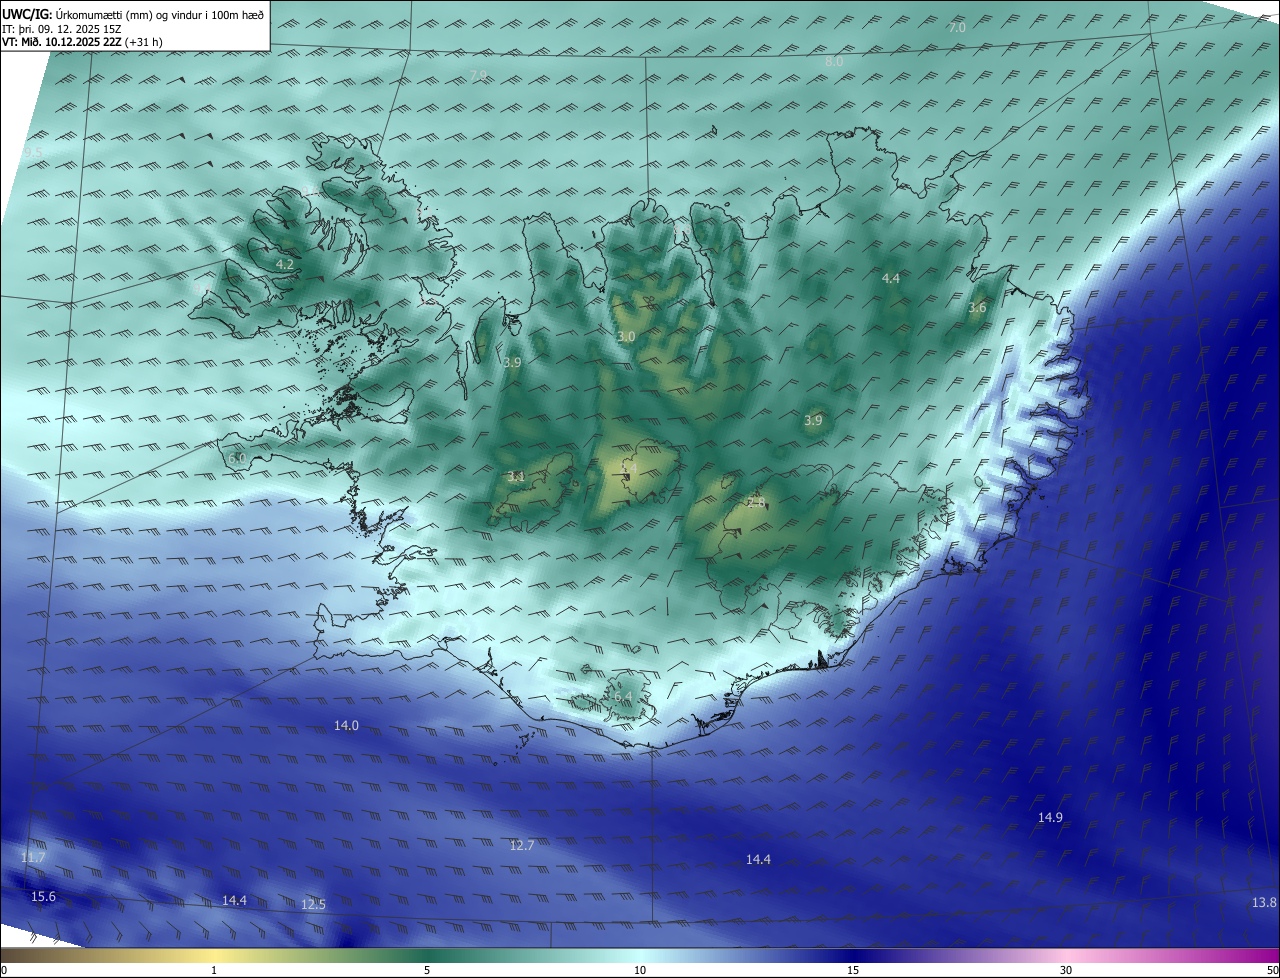1280x978 pixels.
Task: Click the color scale tick label 50
Action: click(x=1272, y=970)
